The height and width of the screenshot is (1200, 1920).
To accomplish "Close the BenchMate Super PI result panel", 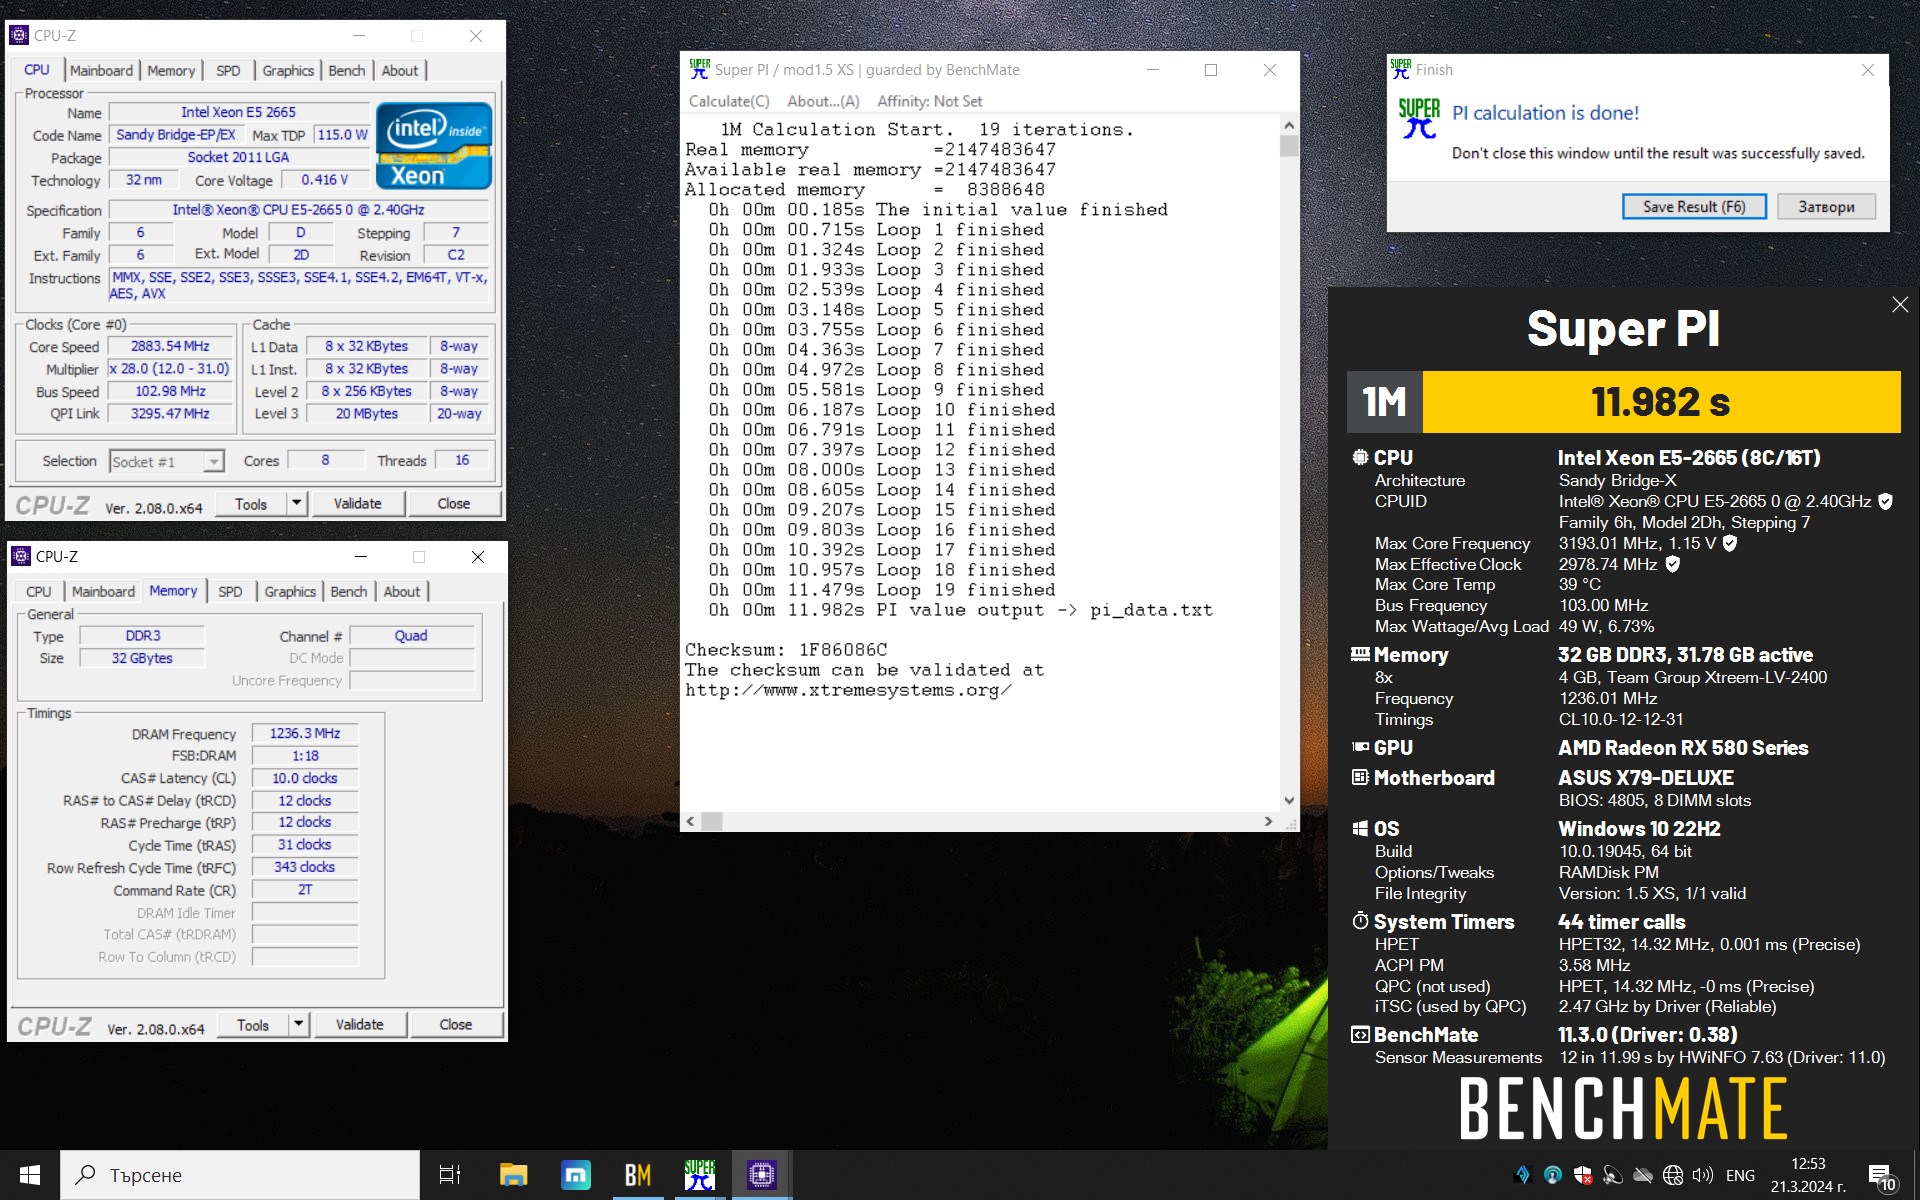I will pyautogui.click(x=1900, y=305).
